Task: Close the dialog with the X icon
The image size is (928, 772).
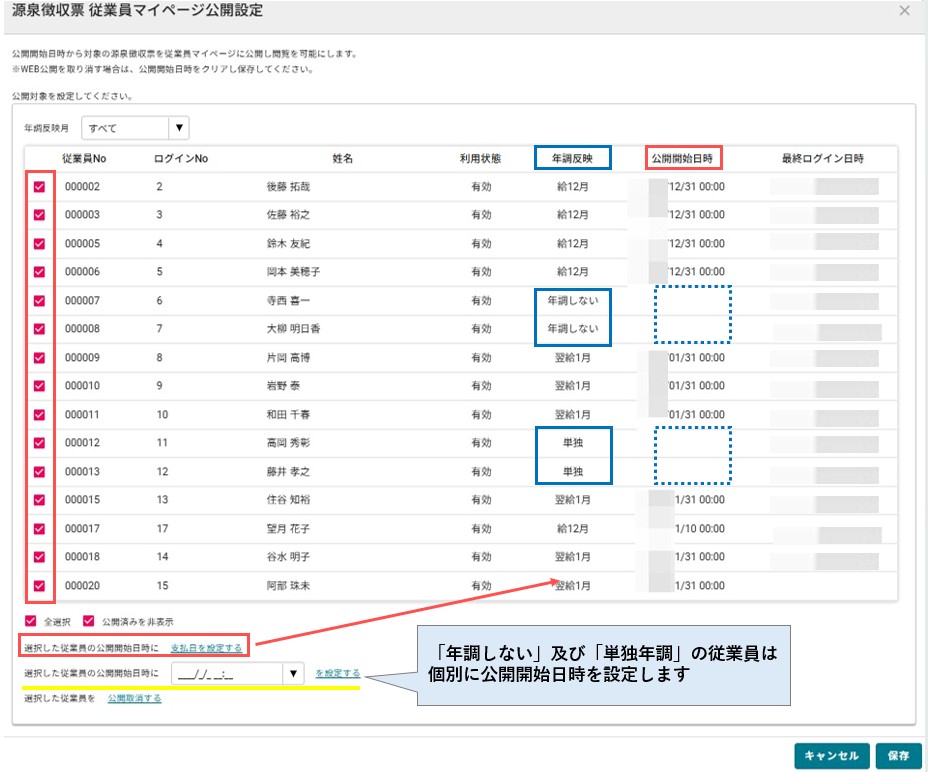Action: 904,11
